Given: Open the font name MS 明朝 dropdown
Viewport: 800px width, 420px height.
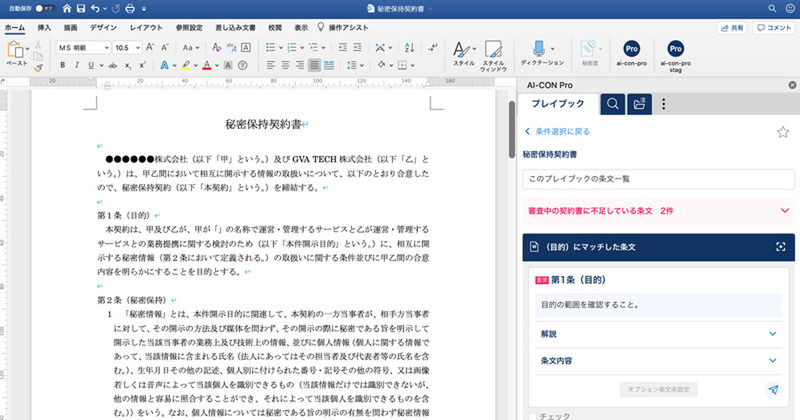Looking at the screenshot, I should coord(107,47).
